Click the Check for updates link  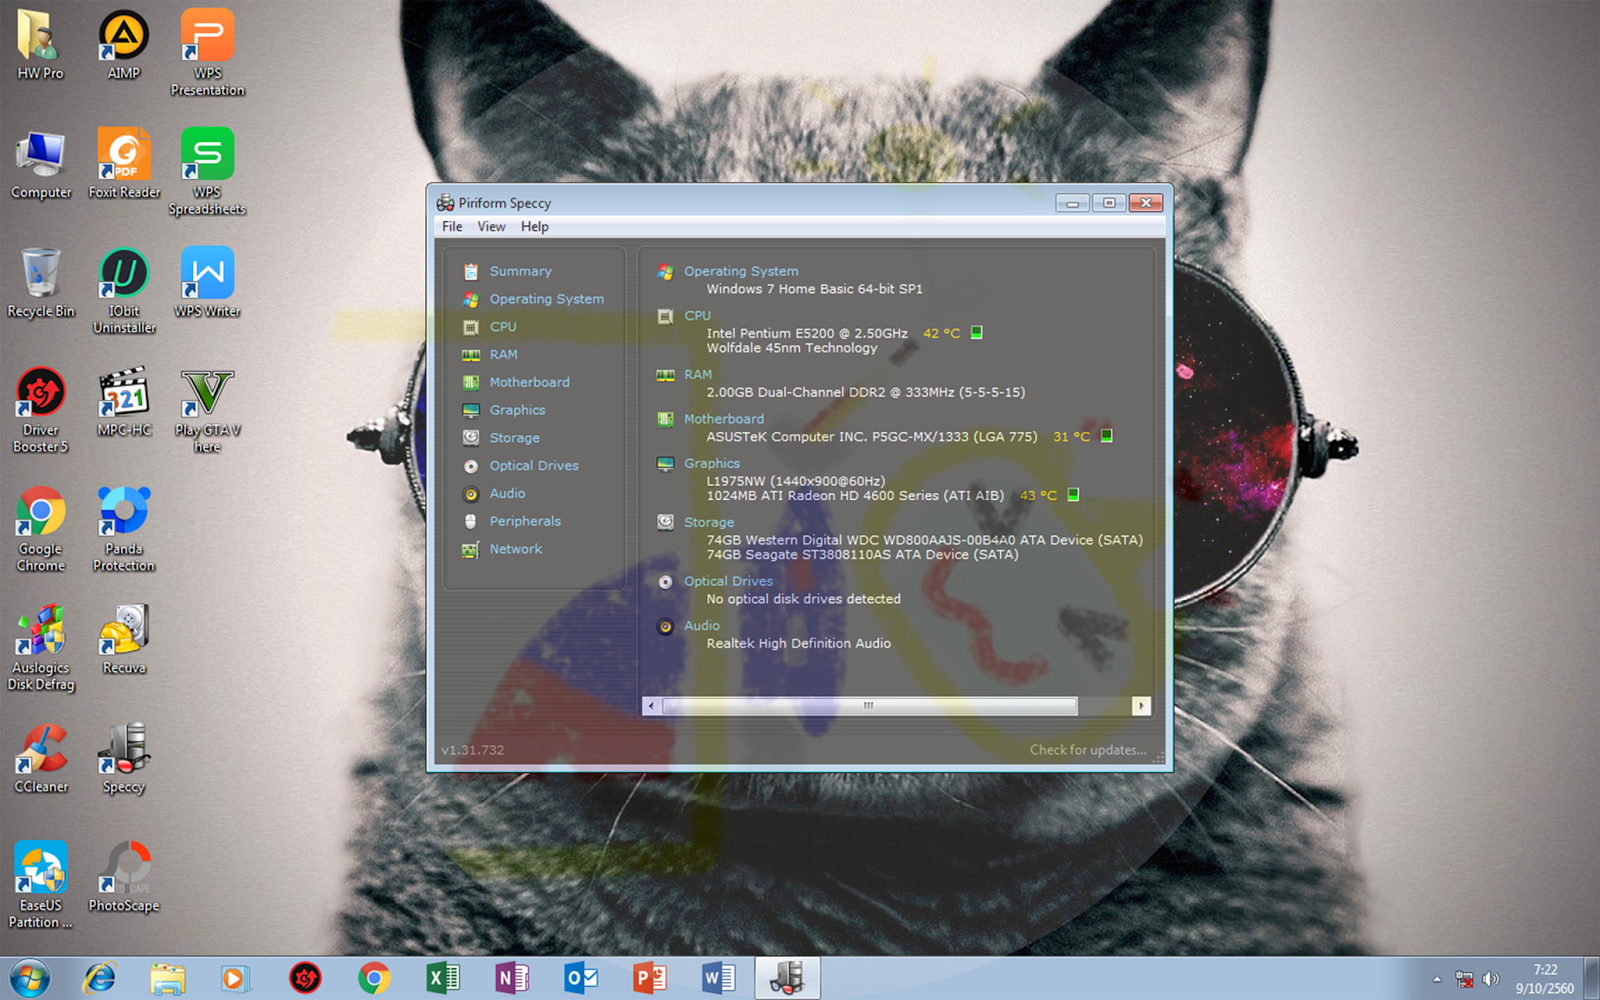tap(1088, 750)
